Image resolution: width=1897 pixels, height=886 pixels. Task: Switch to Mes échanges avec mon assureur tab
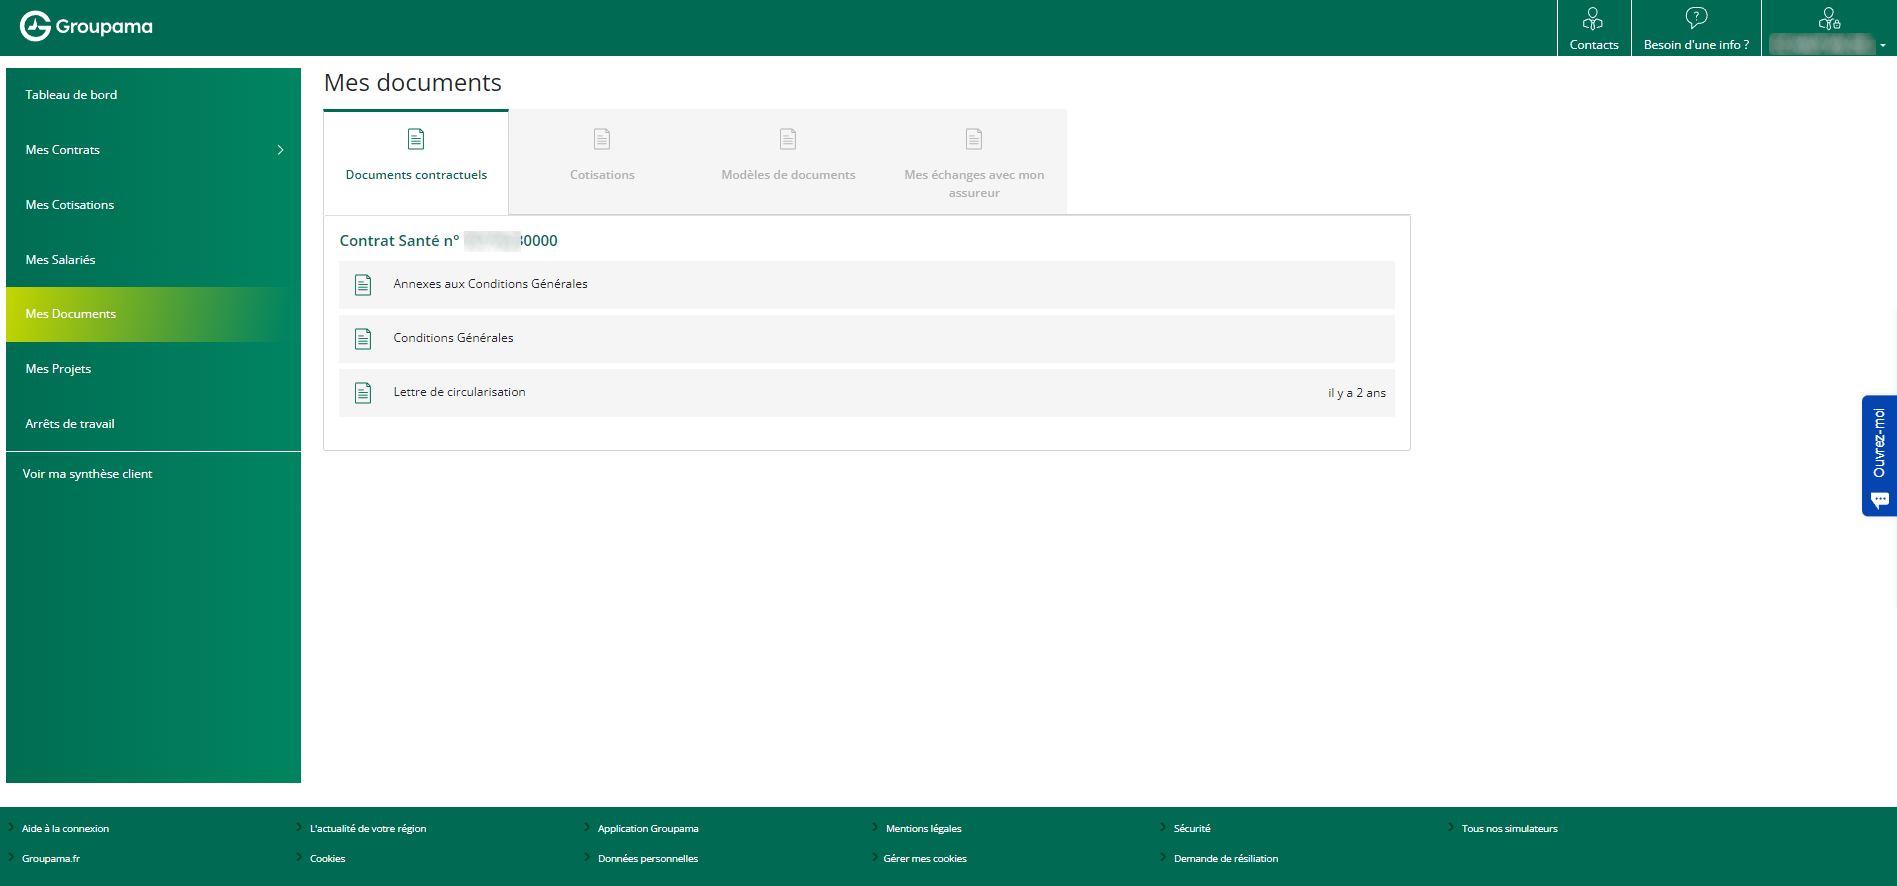974,162
